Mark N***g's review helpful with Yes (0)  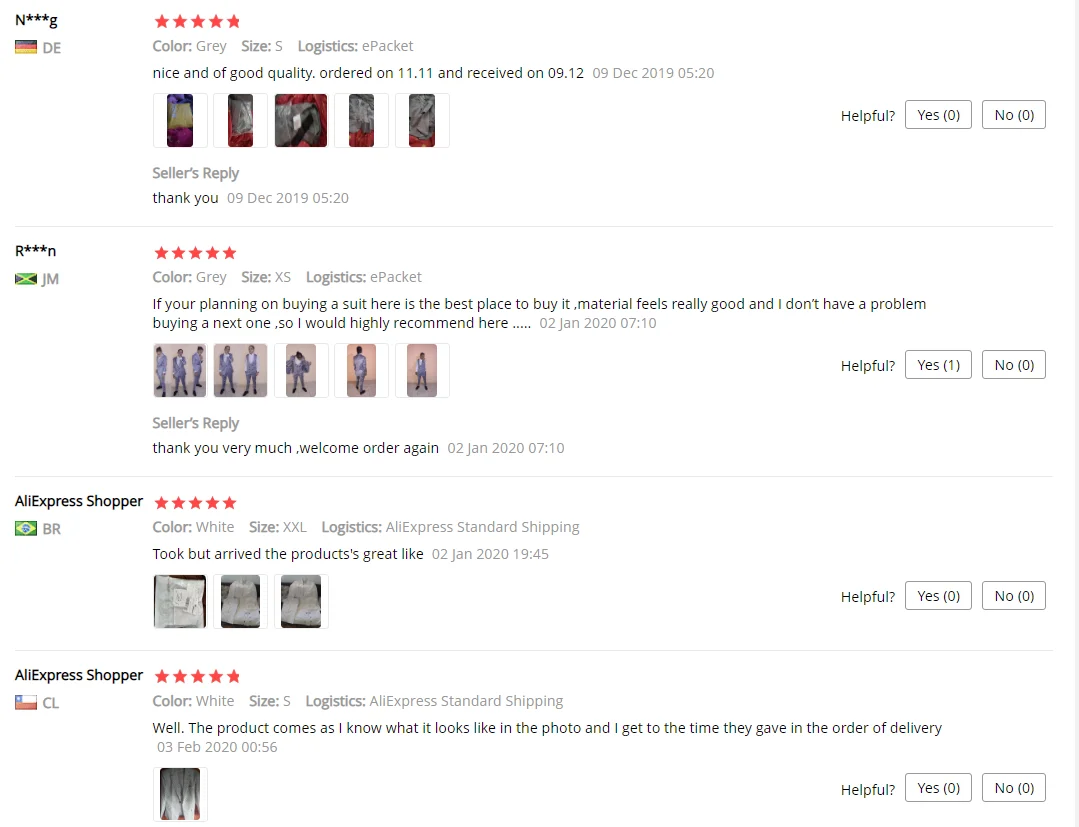[x=938, y=115]
